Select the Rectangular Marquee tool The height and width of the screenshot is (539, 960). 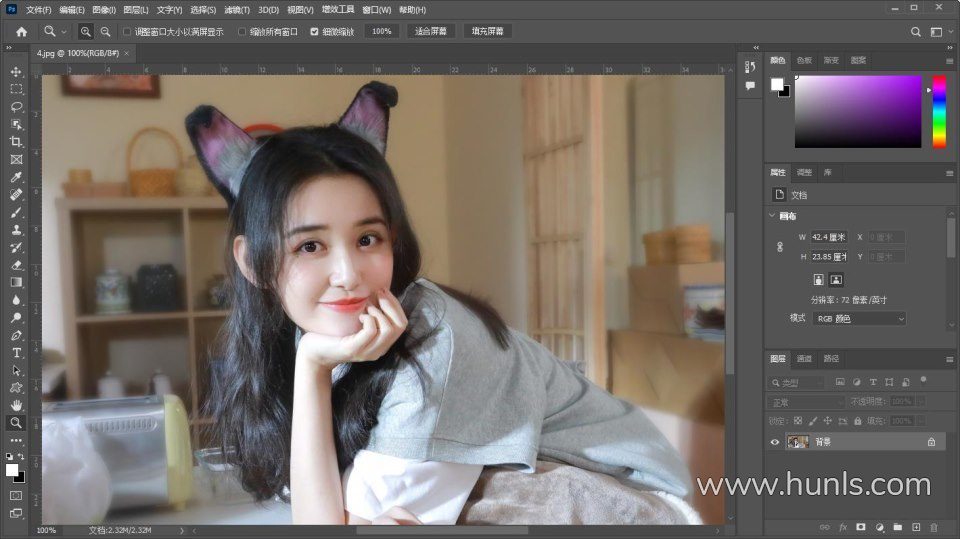click(x=17, y=89)
